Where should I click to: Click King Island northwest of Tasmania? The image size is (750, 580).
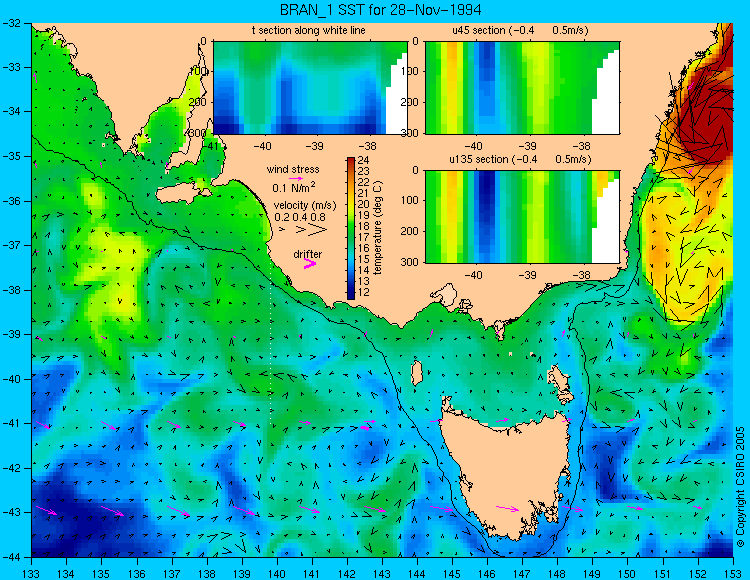(417, 373)
